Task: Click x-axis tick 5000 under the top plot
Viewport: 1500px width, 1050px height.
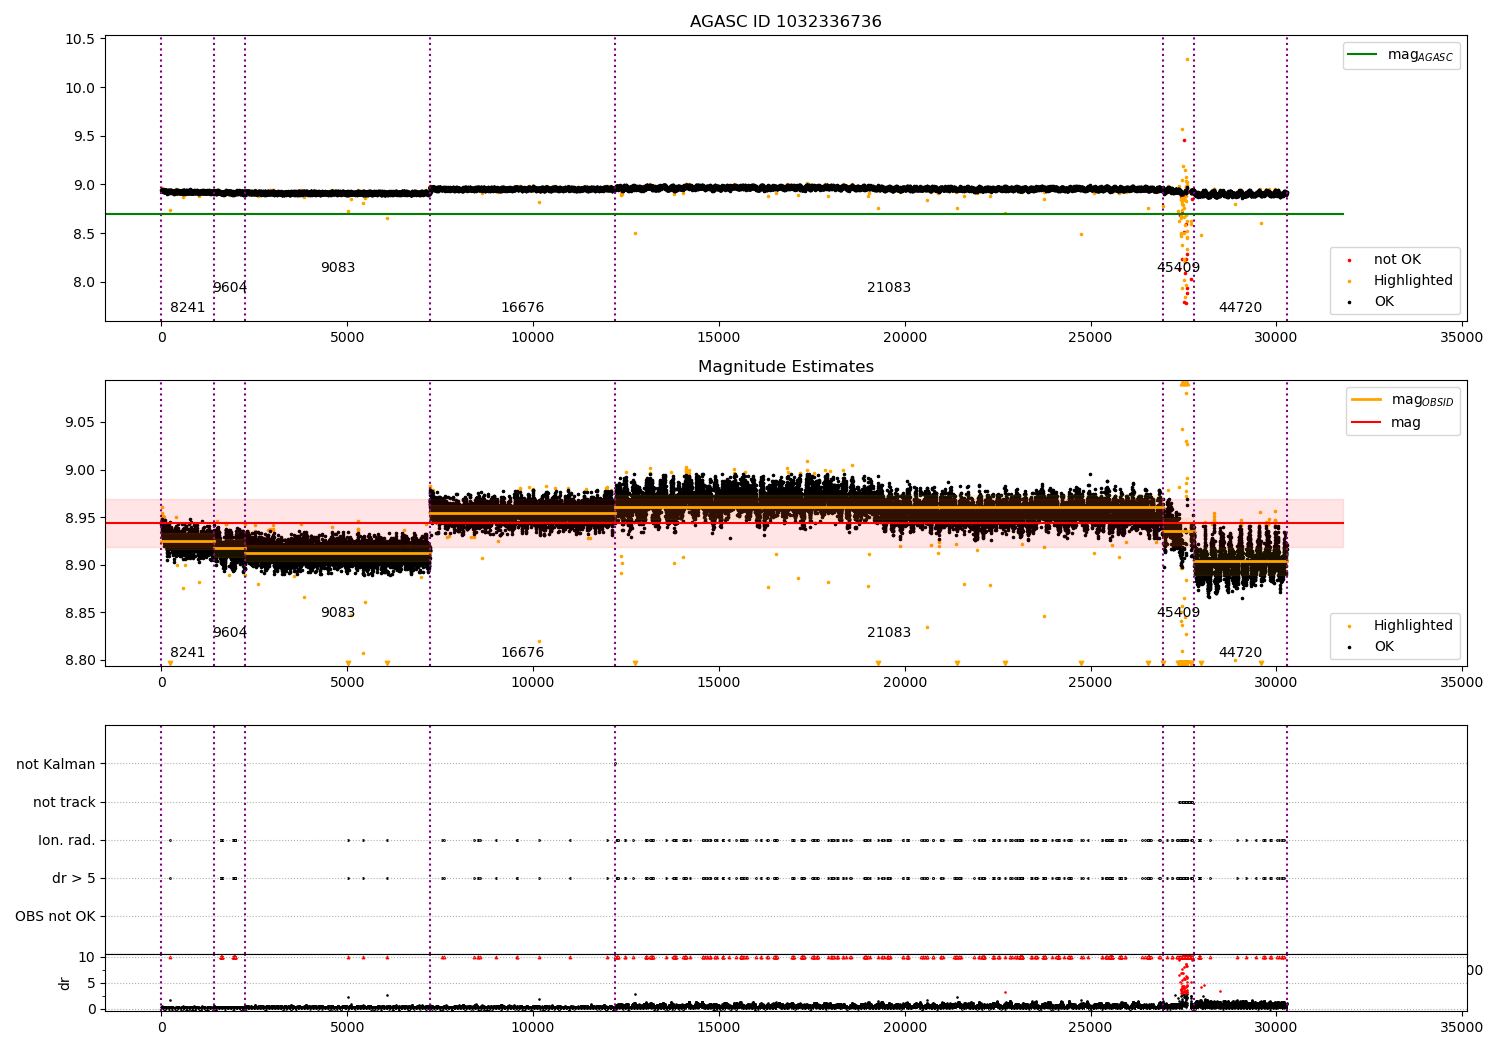Action: pos(347,338)
